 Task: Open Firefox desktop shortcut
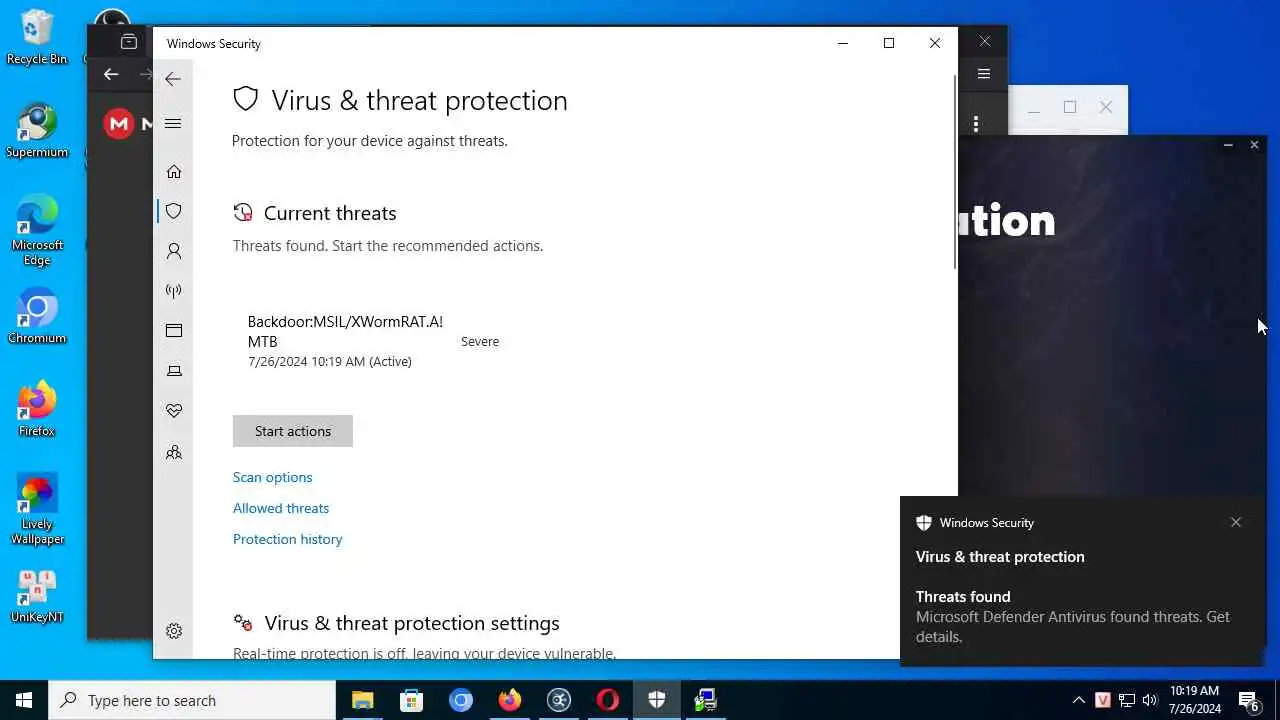(37, 410)
